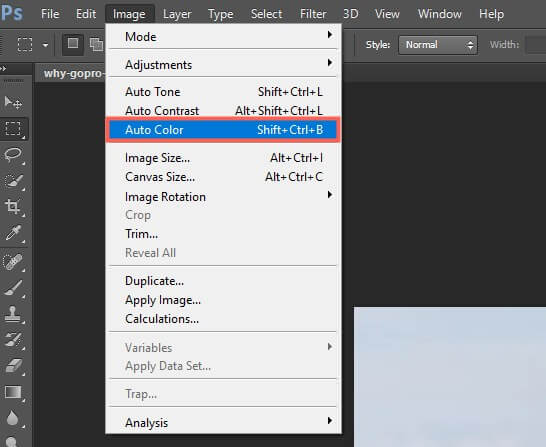Select the Eyedropper tool
The image size is (546, 447).
(13, 233)
